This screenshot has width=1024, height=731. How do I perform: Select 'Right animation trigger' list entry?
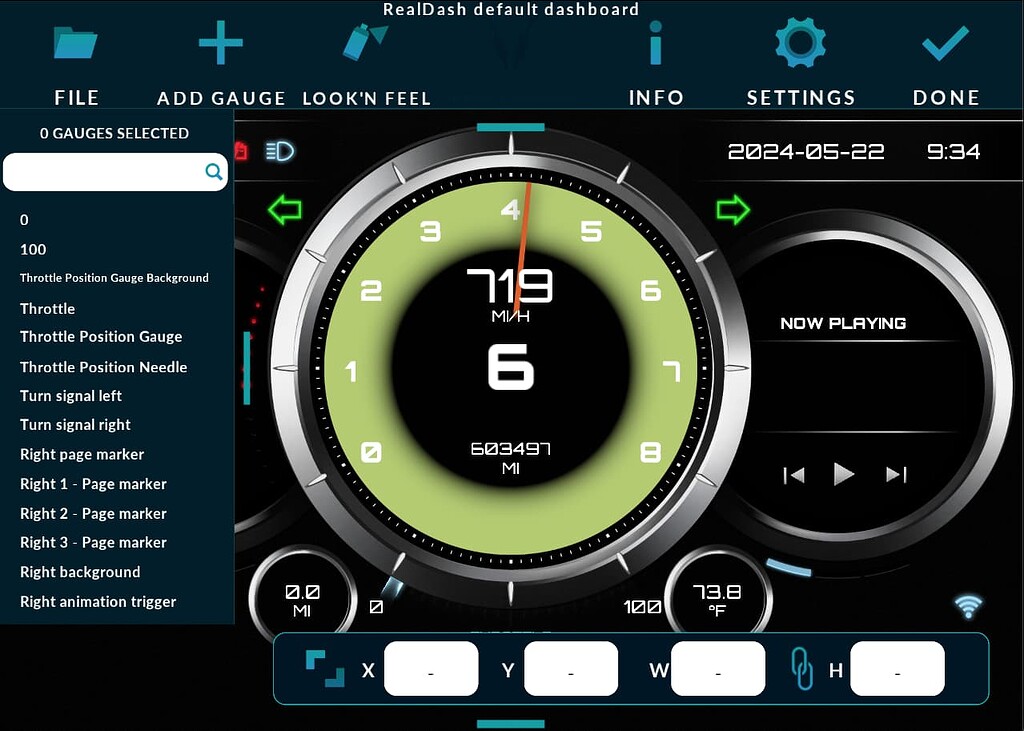(97, 601)
